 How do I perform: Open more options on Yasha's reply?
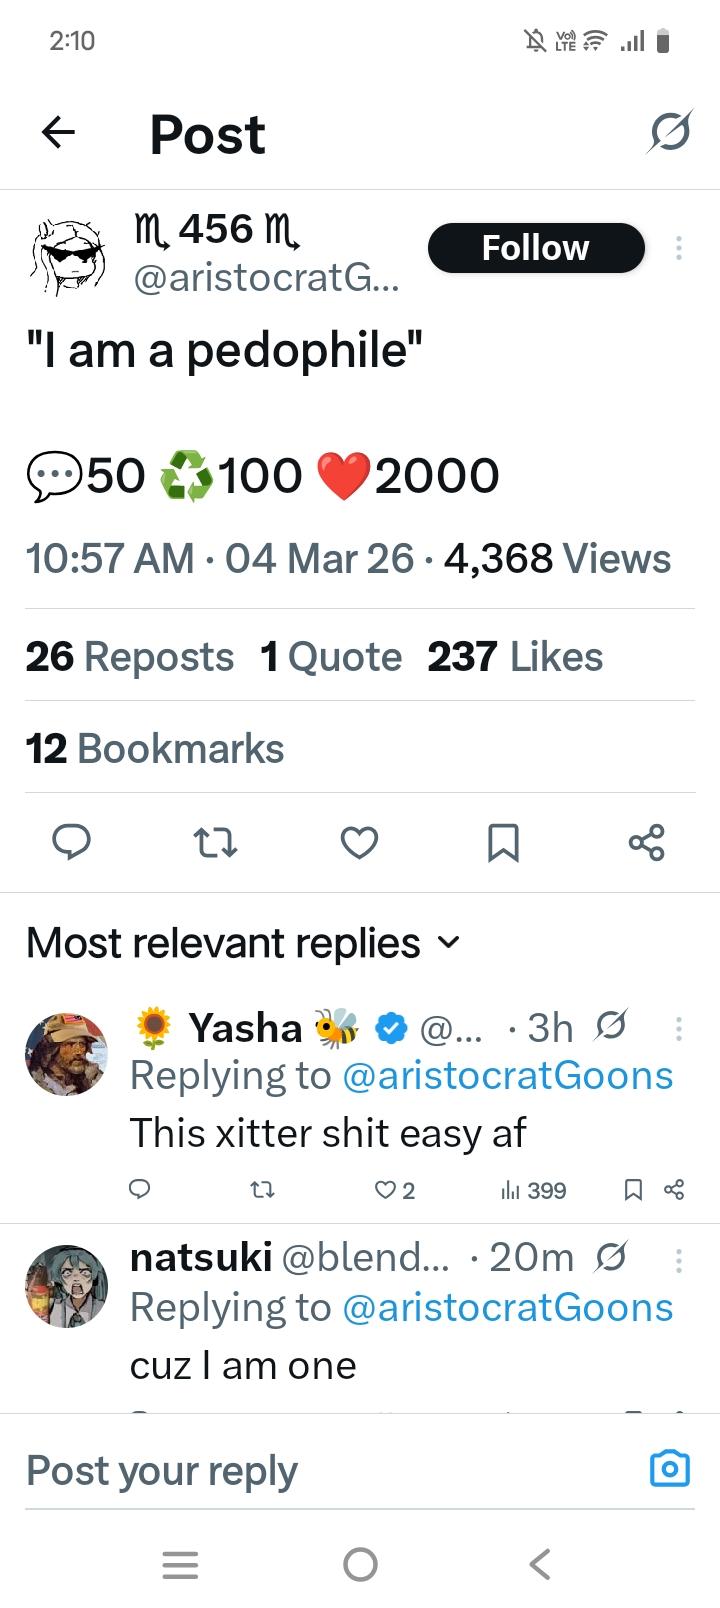click(x=679, y=1028)
